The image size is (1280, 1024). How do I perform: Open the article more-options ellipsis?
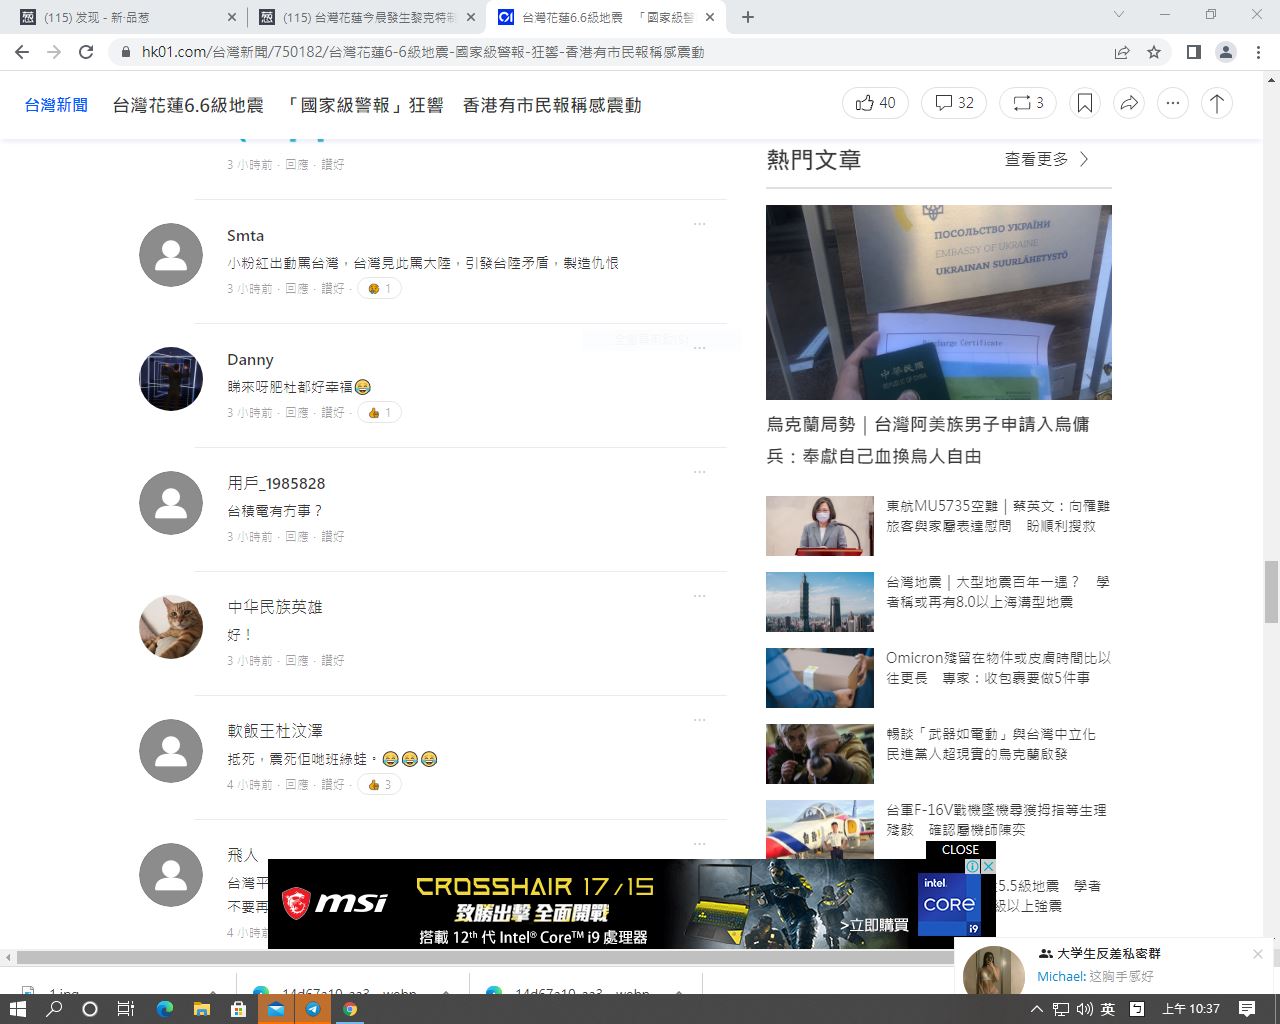coord(1173,103)
